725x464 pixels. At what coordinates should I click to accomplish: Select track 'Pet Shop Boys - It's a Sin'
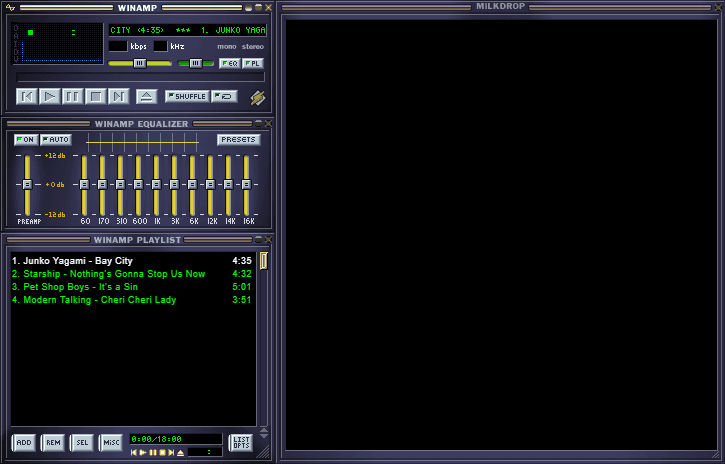[133, 287]
